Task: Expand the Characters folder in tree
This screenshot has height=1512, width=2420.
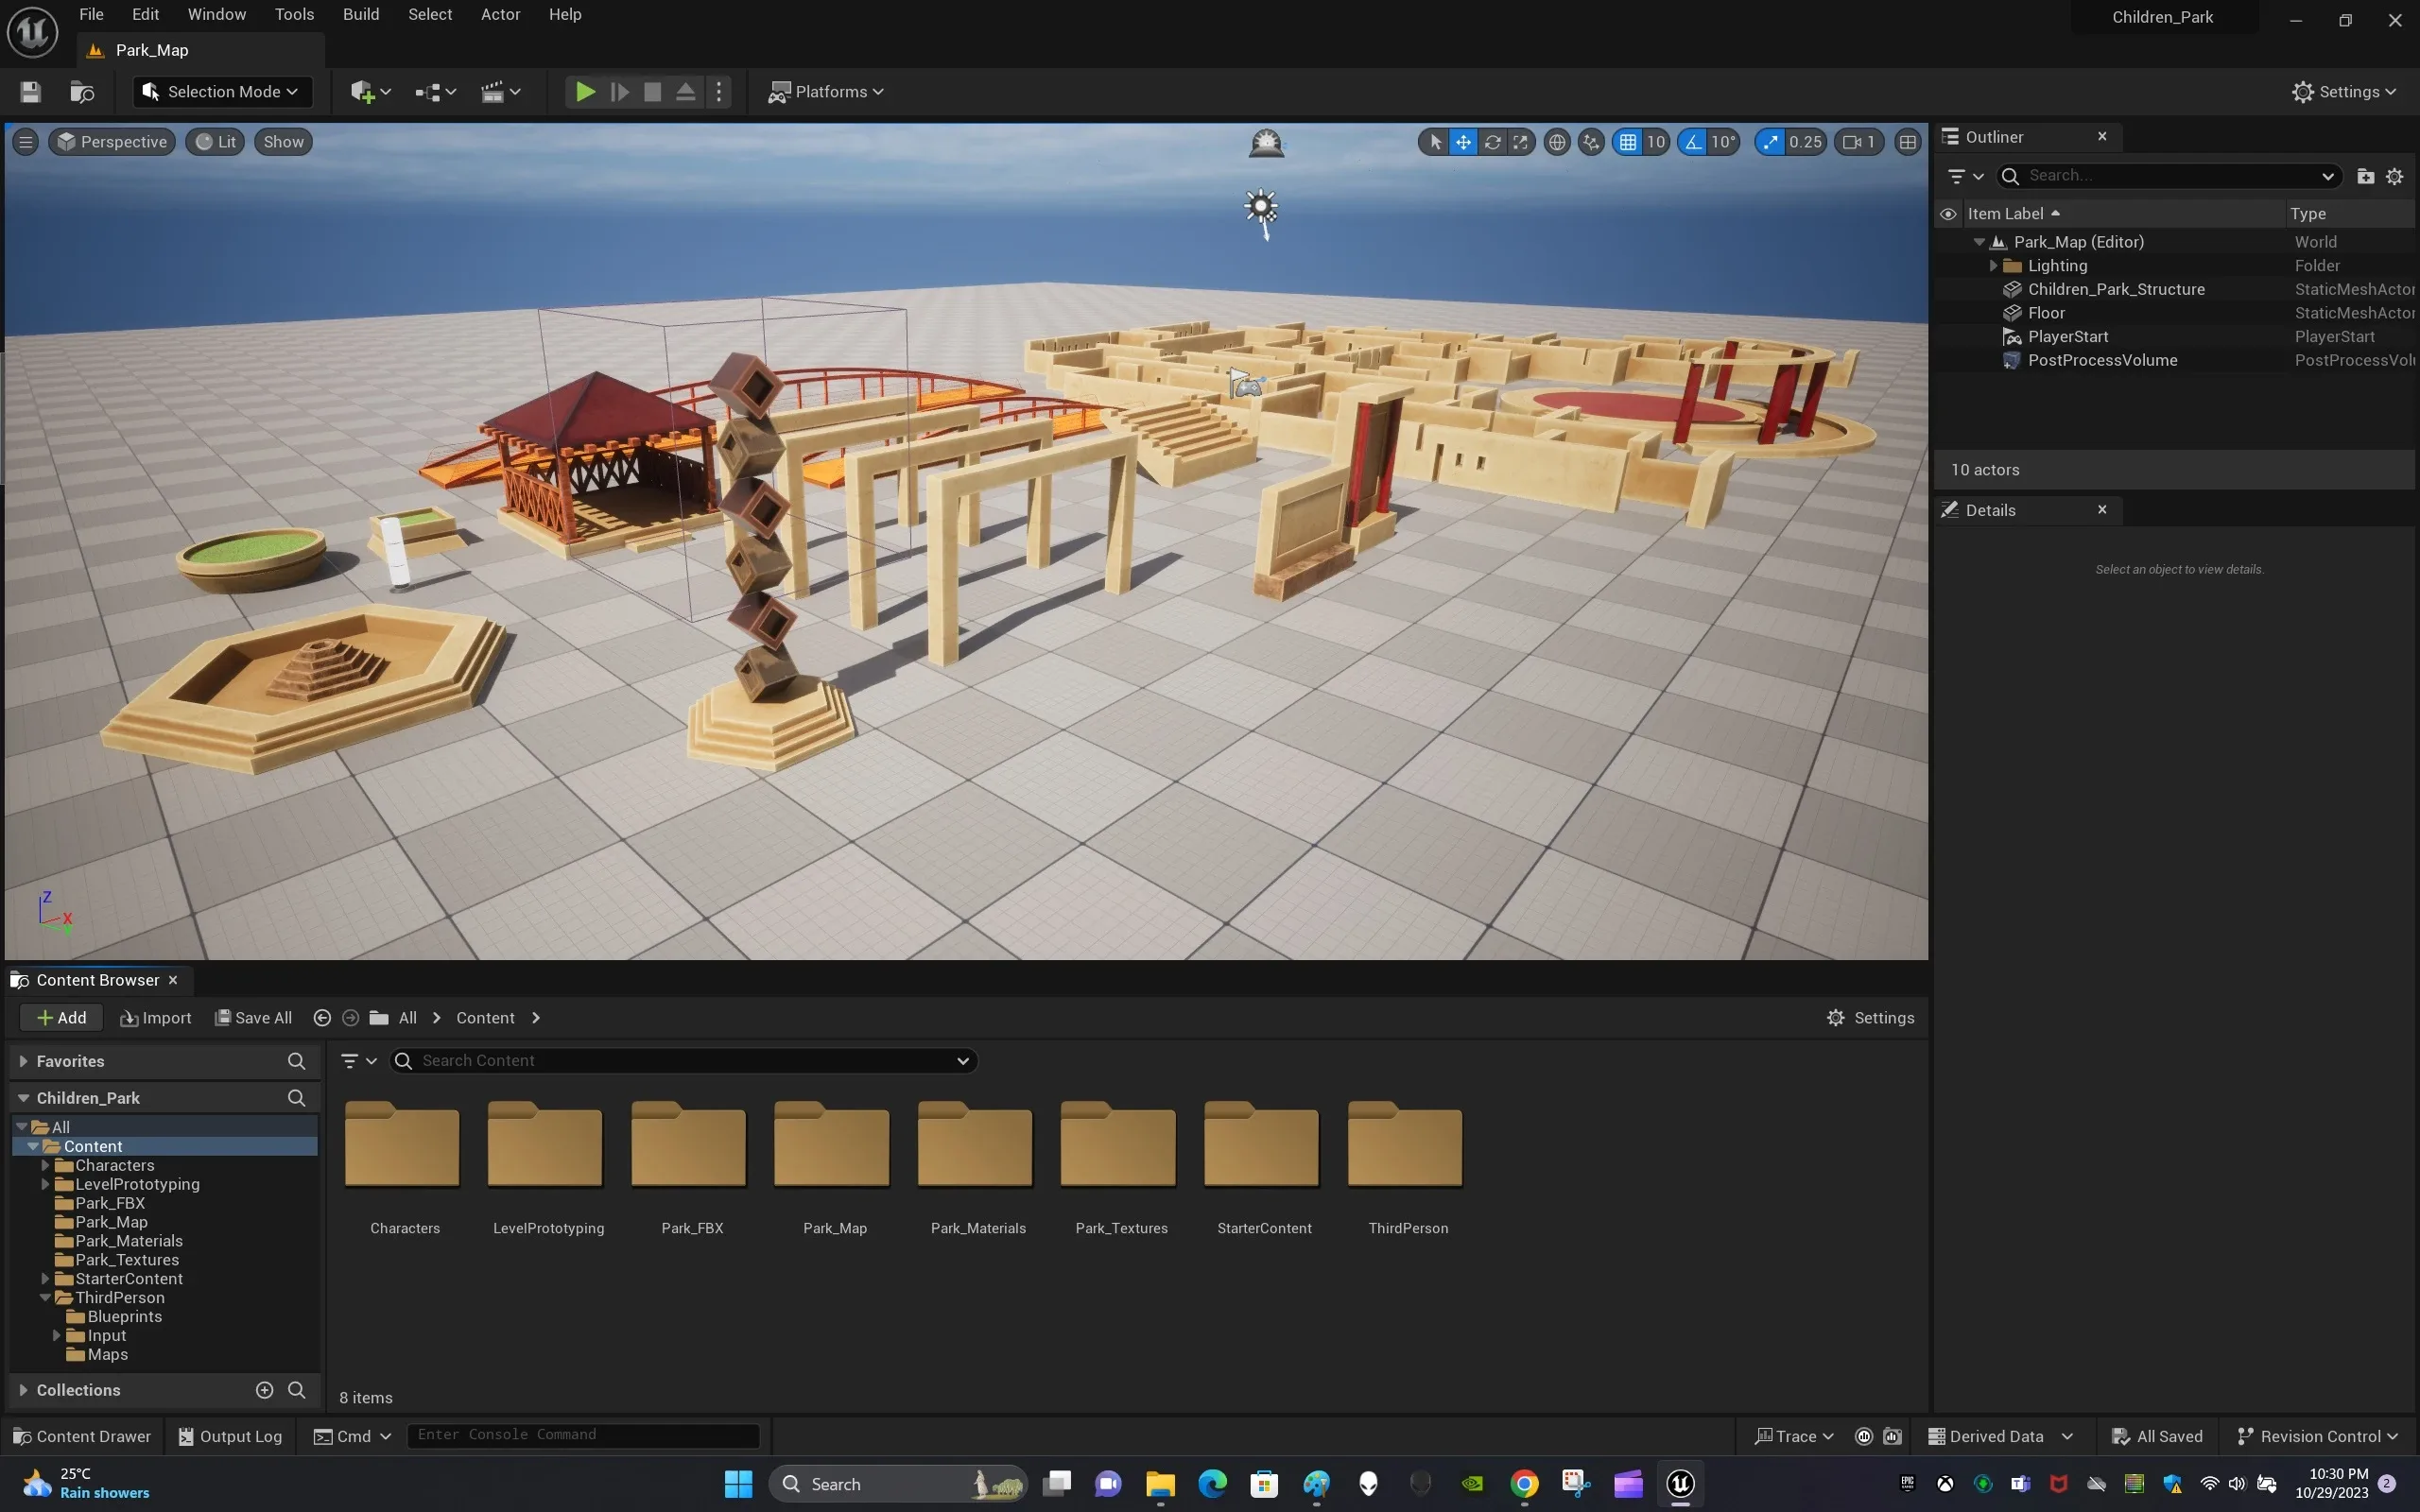Action: 45,1166
